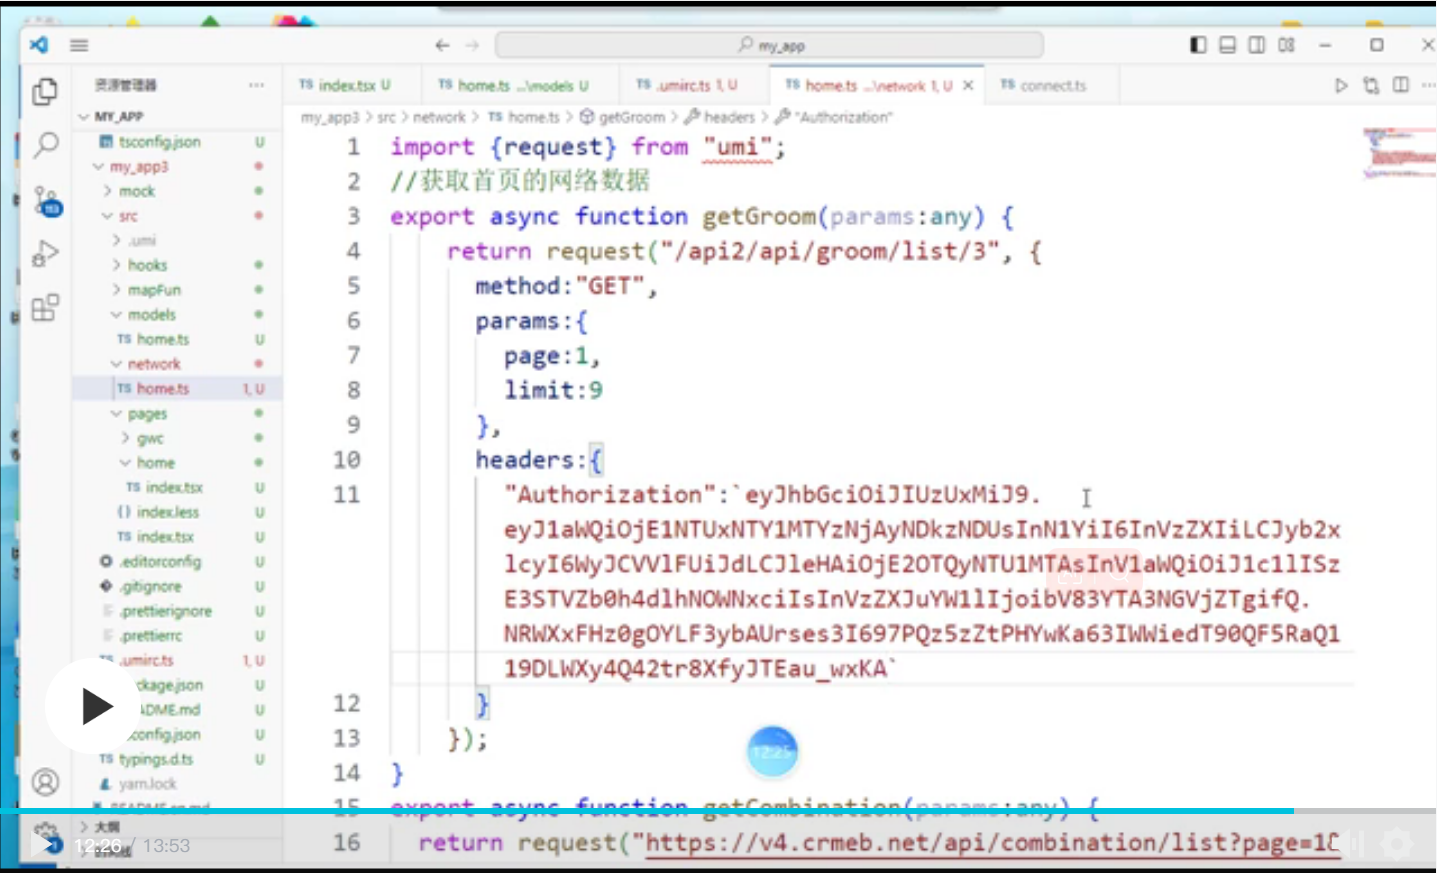Close the home.ts network tab

(968, 86)
